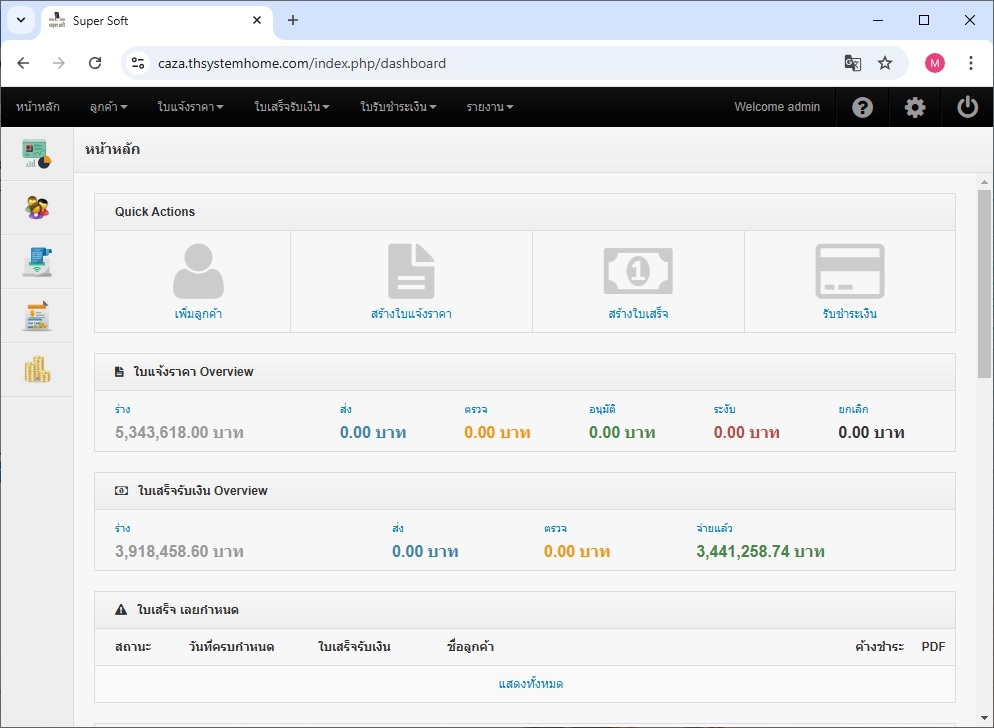Open the ใบแจ้งราคา dropdown menu

tap(190, 107)
